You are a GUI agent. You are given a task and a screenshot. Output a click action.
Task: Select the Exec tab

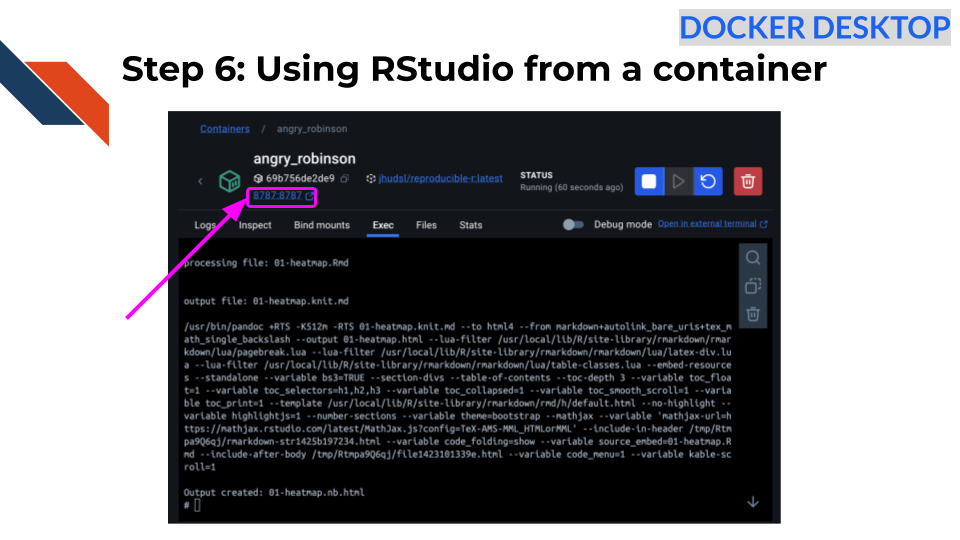coord(383,225)
